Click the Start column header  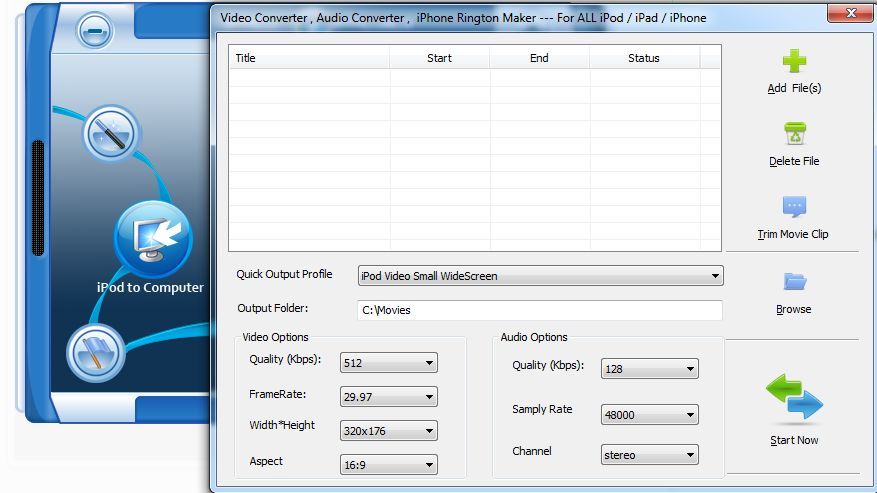coord(440,58)
